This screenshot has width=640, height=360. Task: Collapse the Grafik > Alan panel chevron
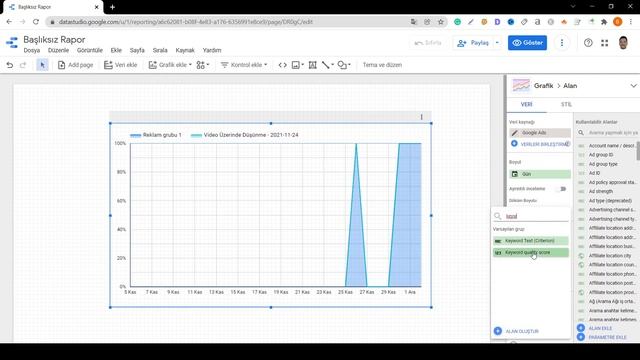click(x=633, y=86)
